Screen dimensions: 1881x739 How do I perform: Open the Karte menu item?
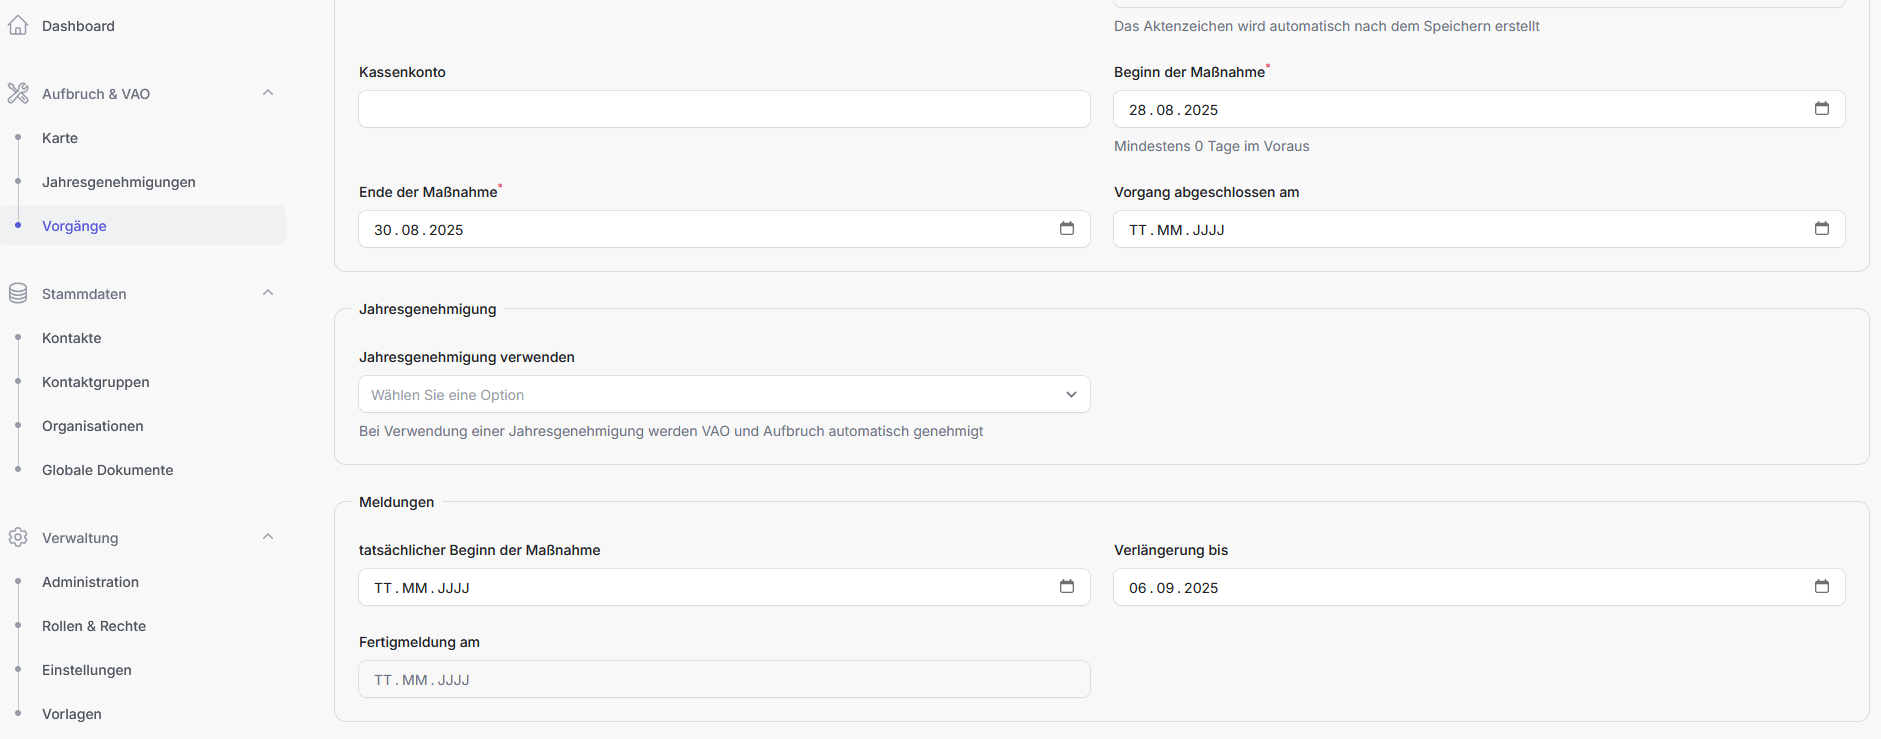[60, 138]
